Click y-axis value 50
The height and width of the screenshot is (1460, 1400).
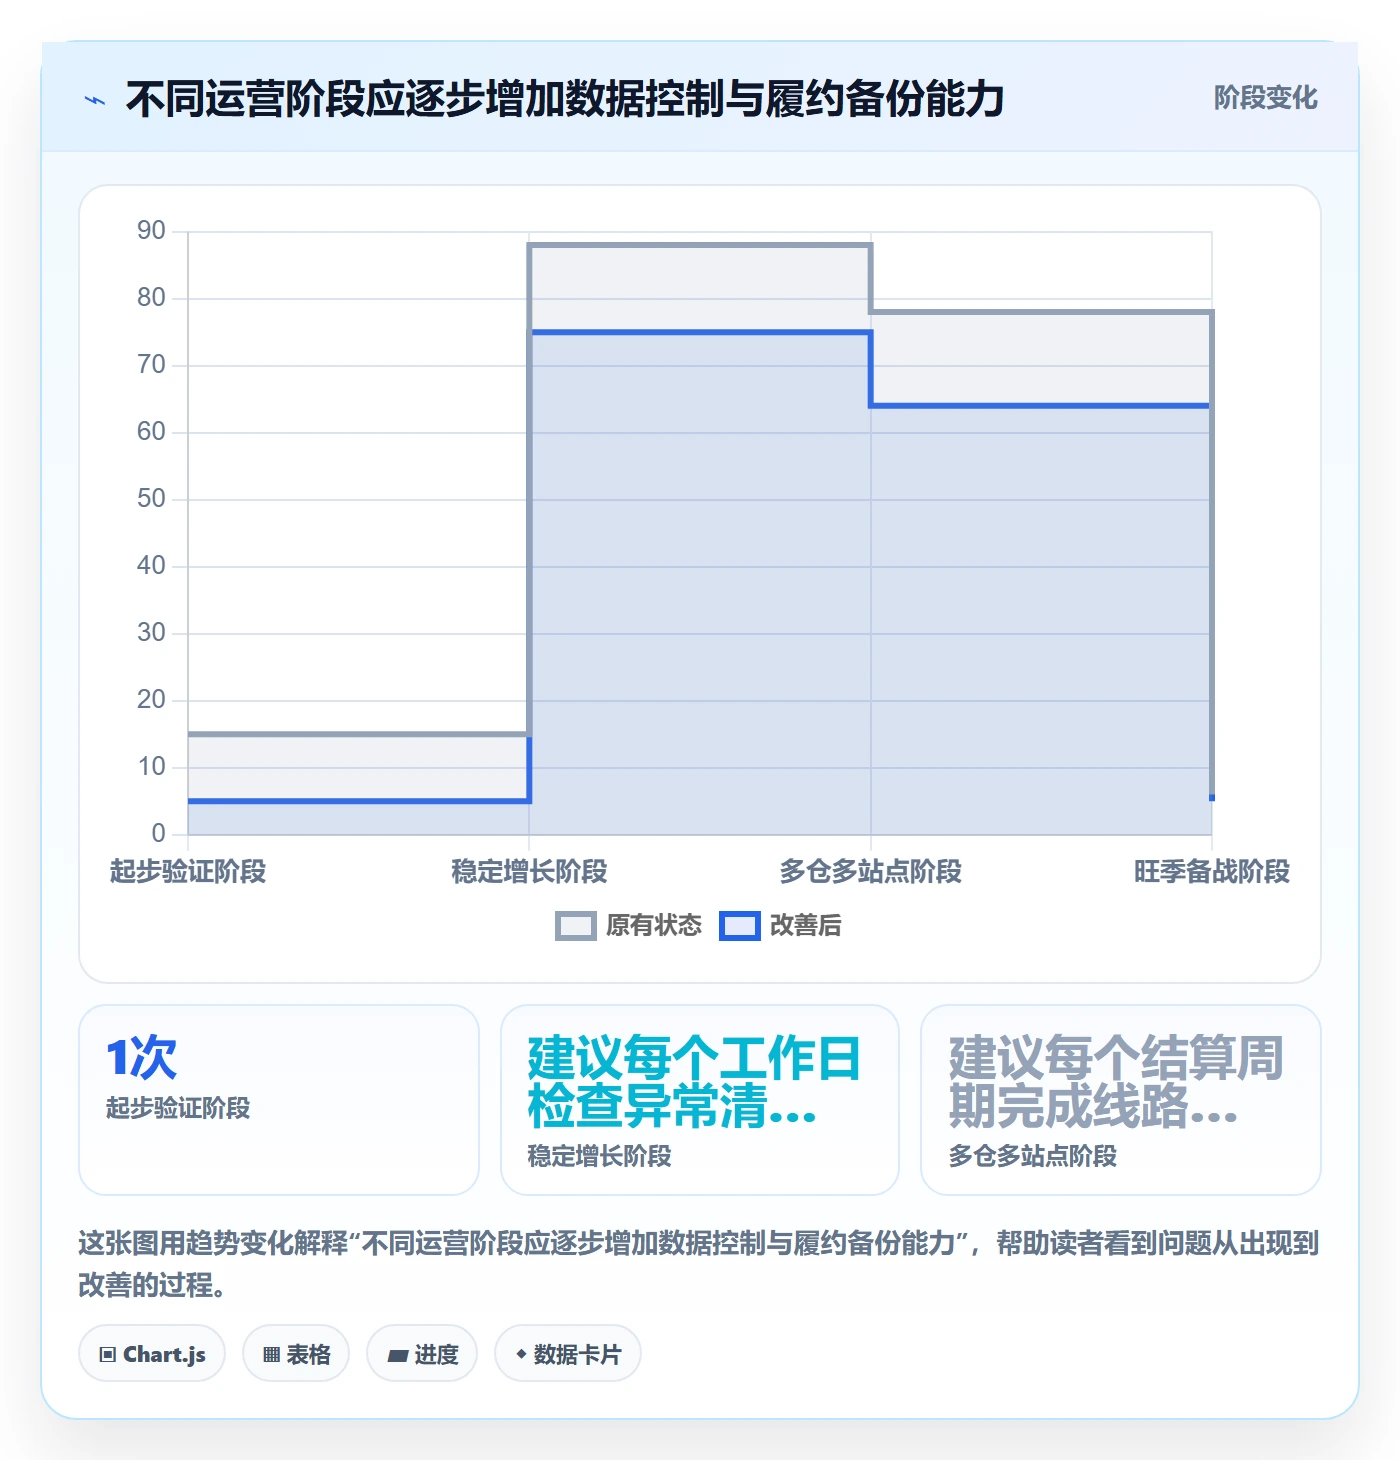click(151, 499)
